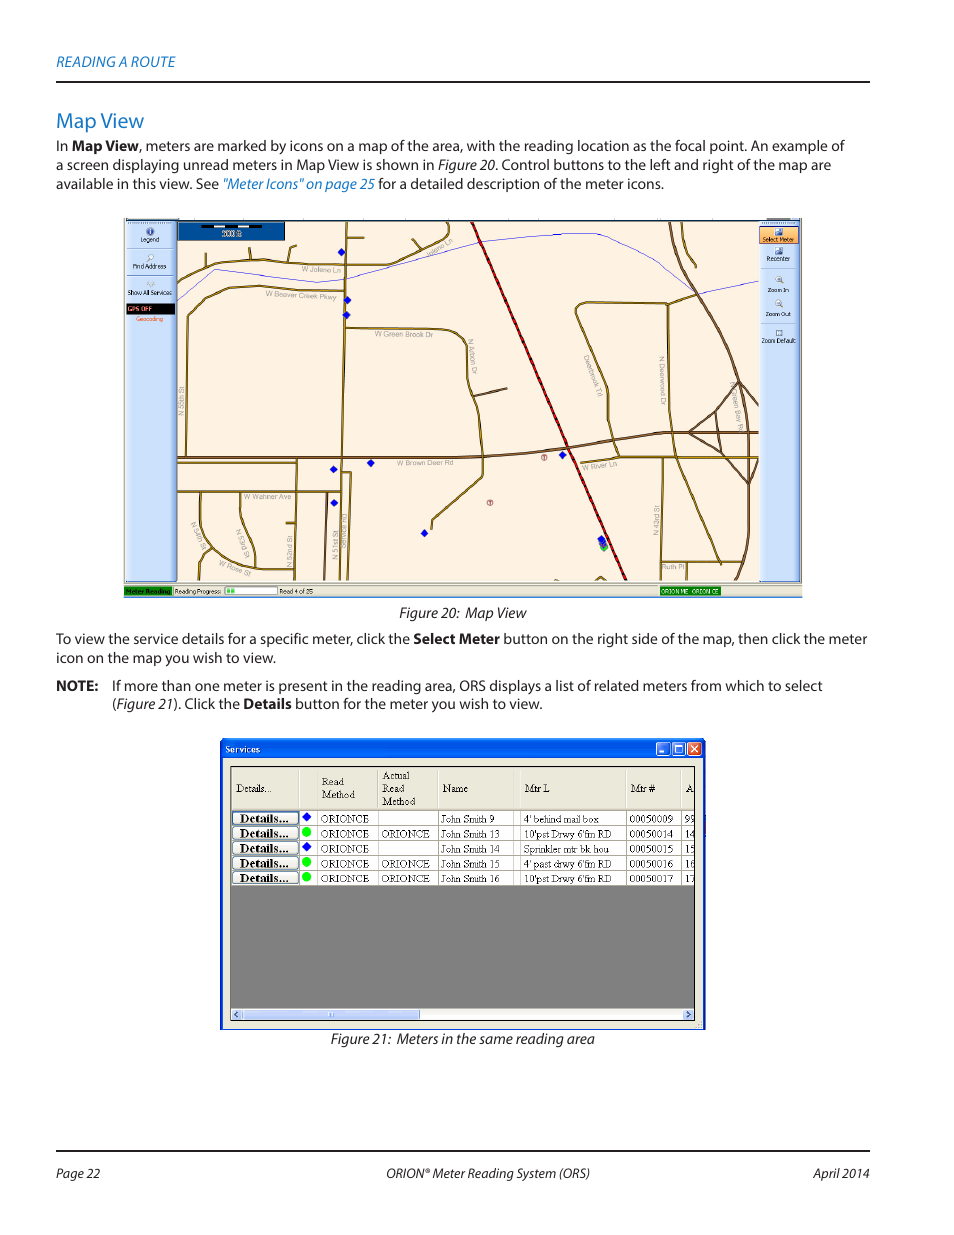Click the Mtr # column header
954x1235 pixels.
(x=653, y=788)
